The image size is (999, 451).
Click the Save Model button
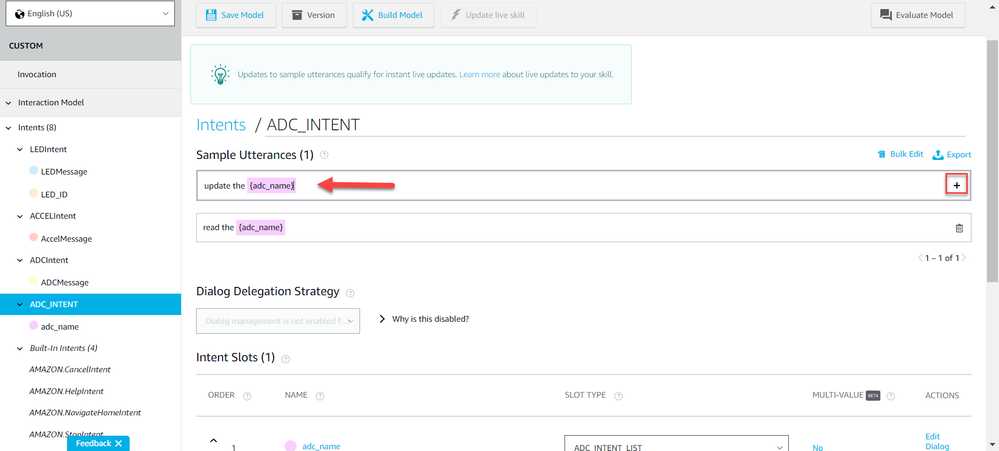click(x=236, y=15)
